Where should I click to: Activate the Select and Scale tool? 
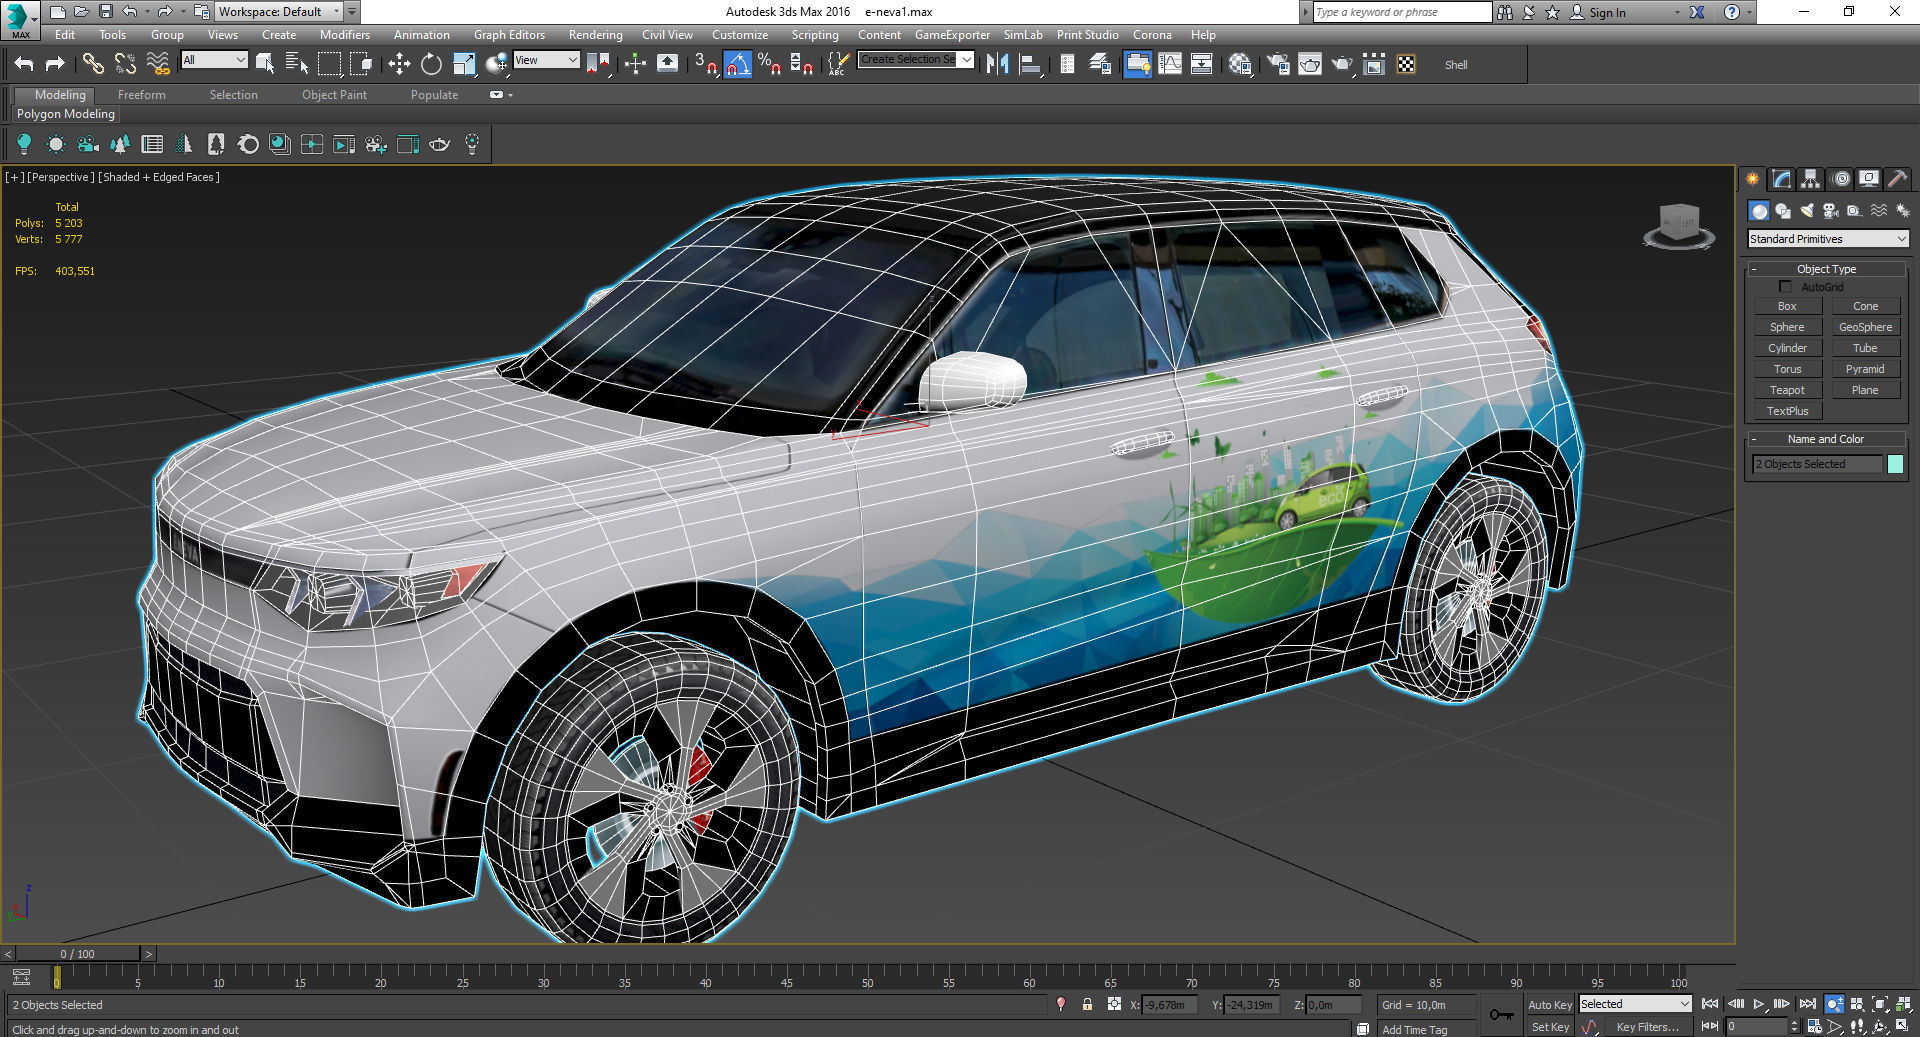[464, 64]
